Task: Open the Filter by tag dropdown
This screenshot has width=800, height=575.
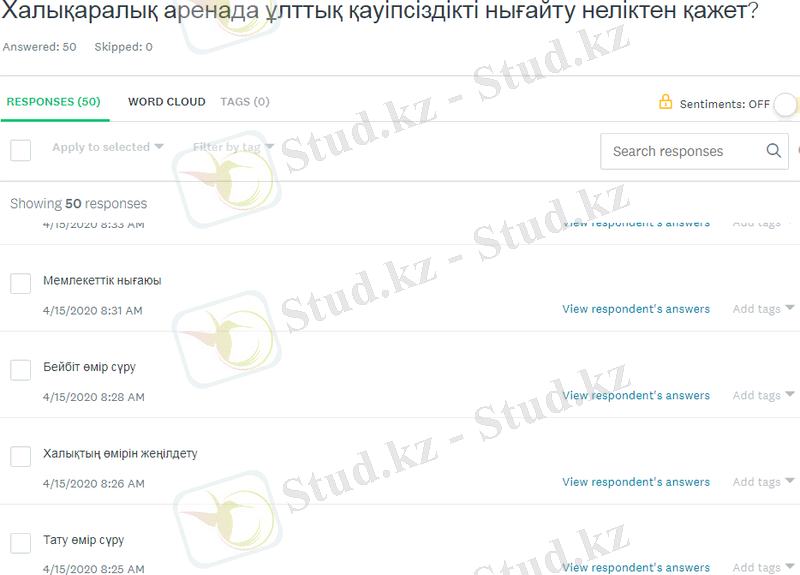Action: point(233,147)
